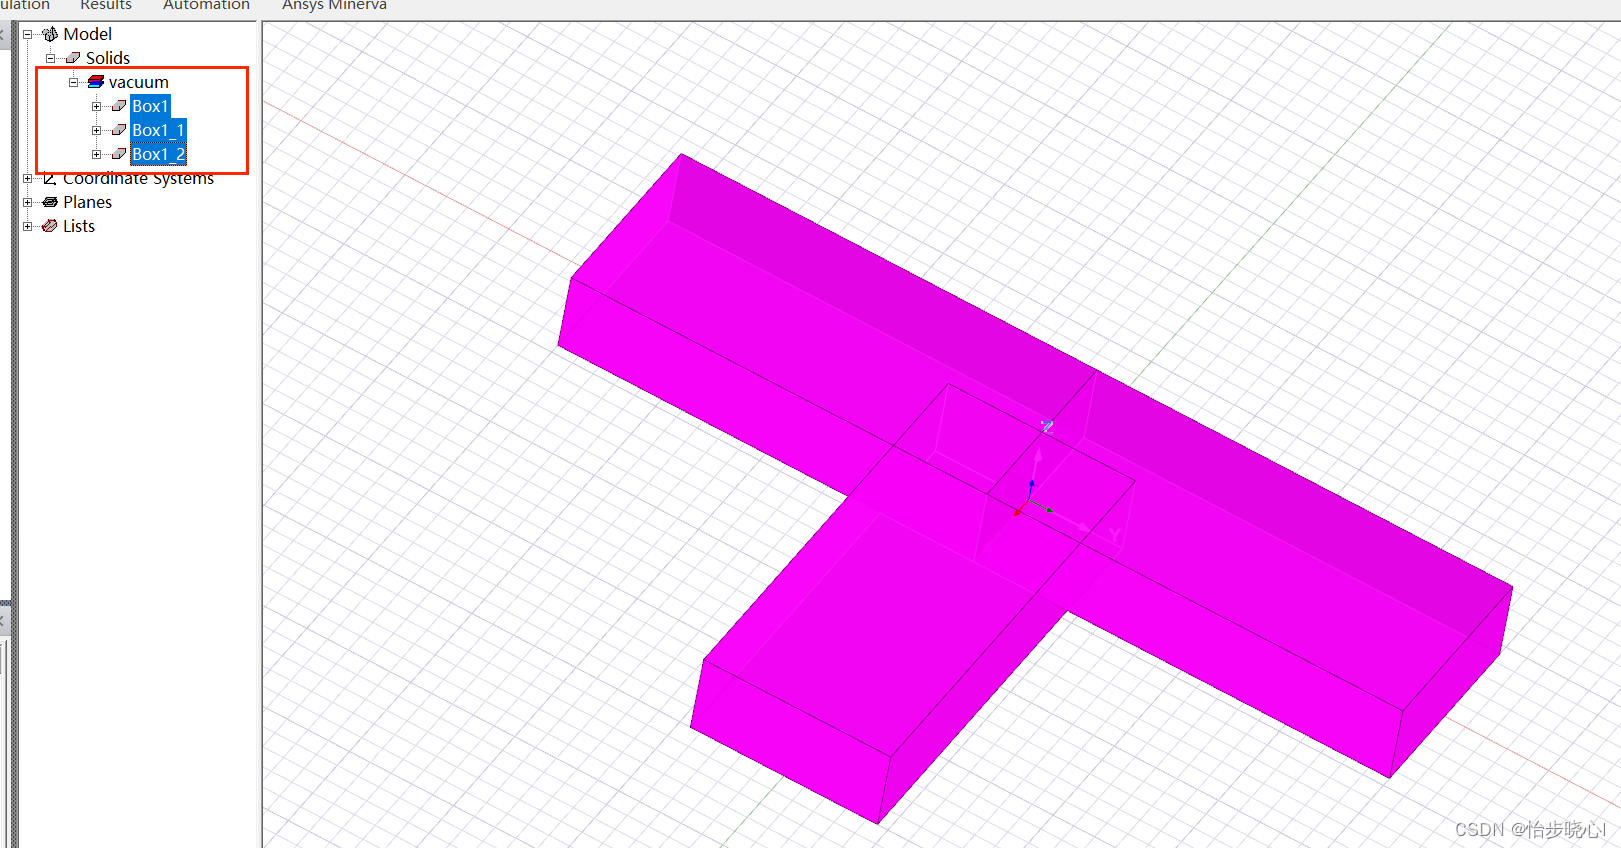Click the Lists label in tree
The width and height of the screenshot is (1621, 848).
(79, 226)
